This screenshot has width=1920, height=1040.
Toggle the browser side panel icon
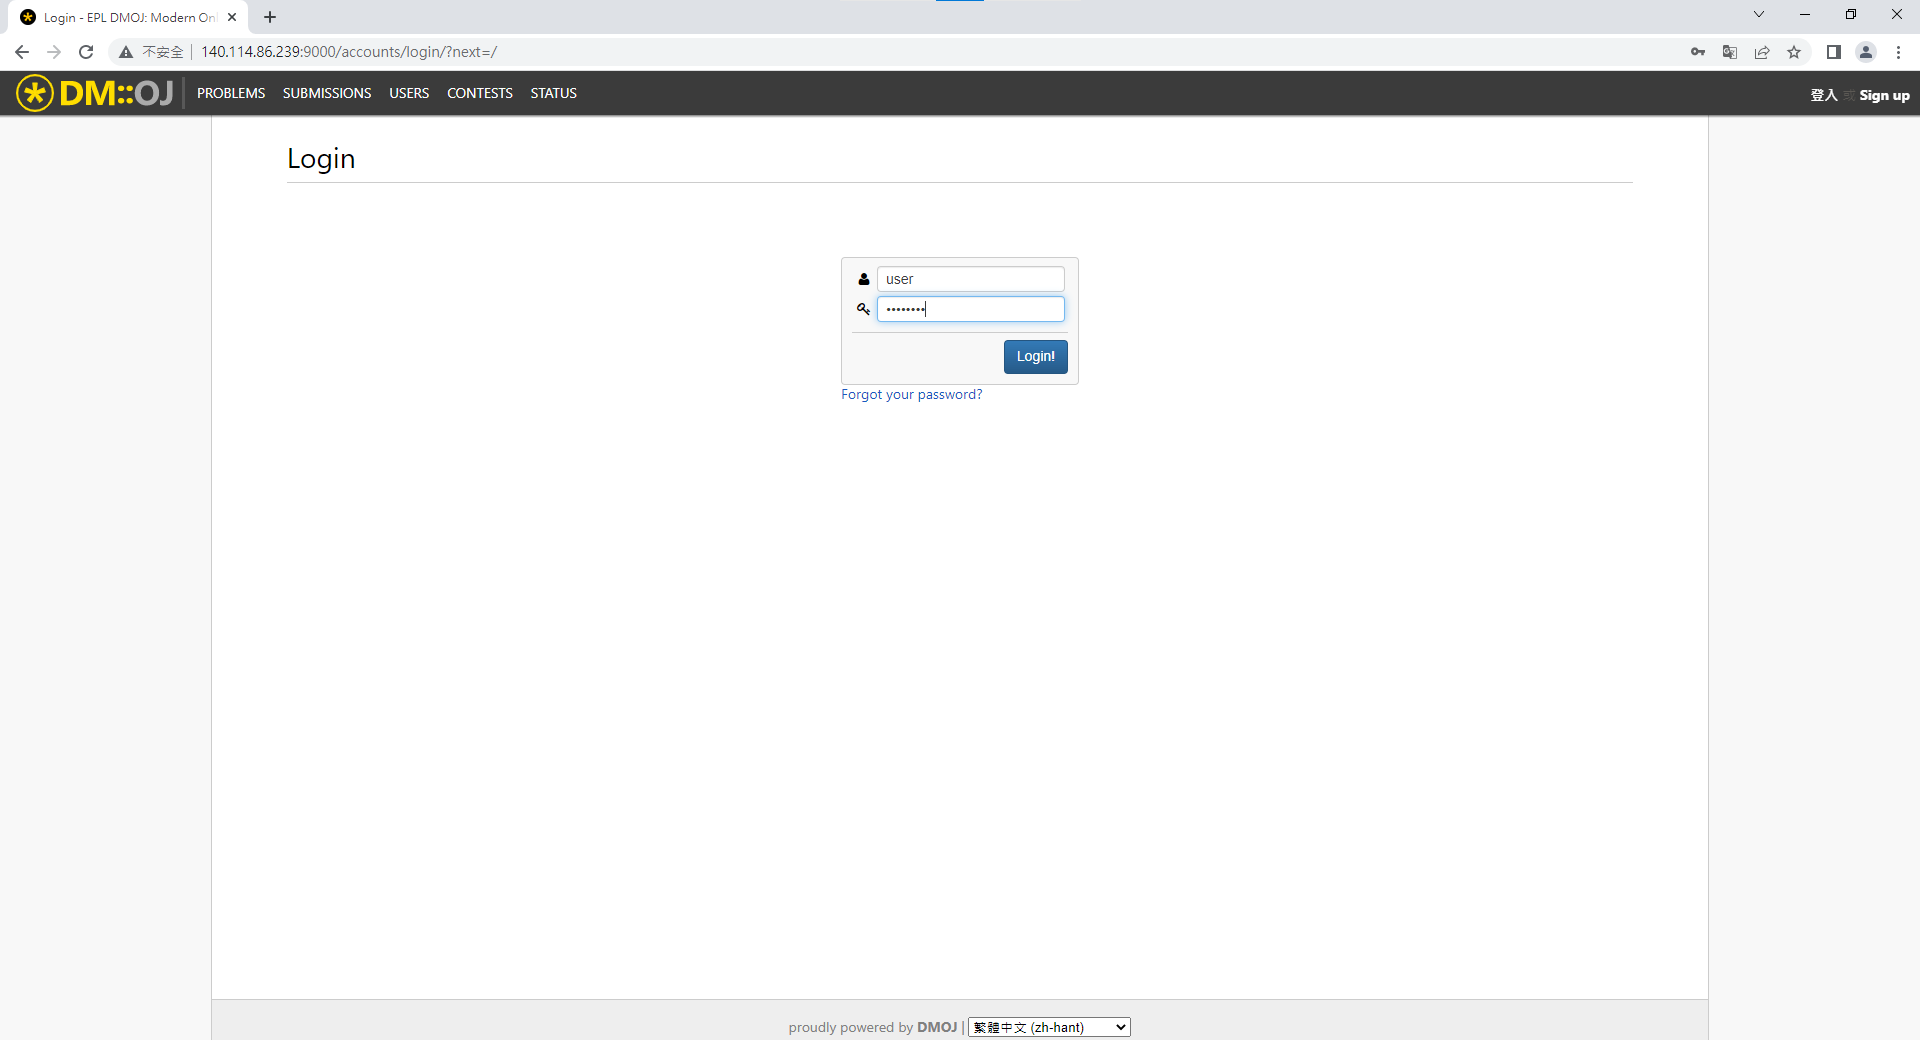1833,52
